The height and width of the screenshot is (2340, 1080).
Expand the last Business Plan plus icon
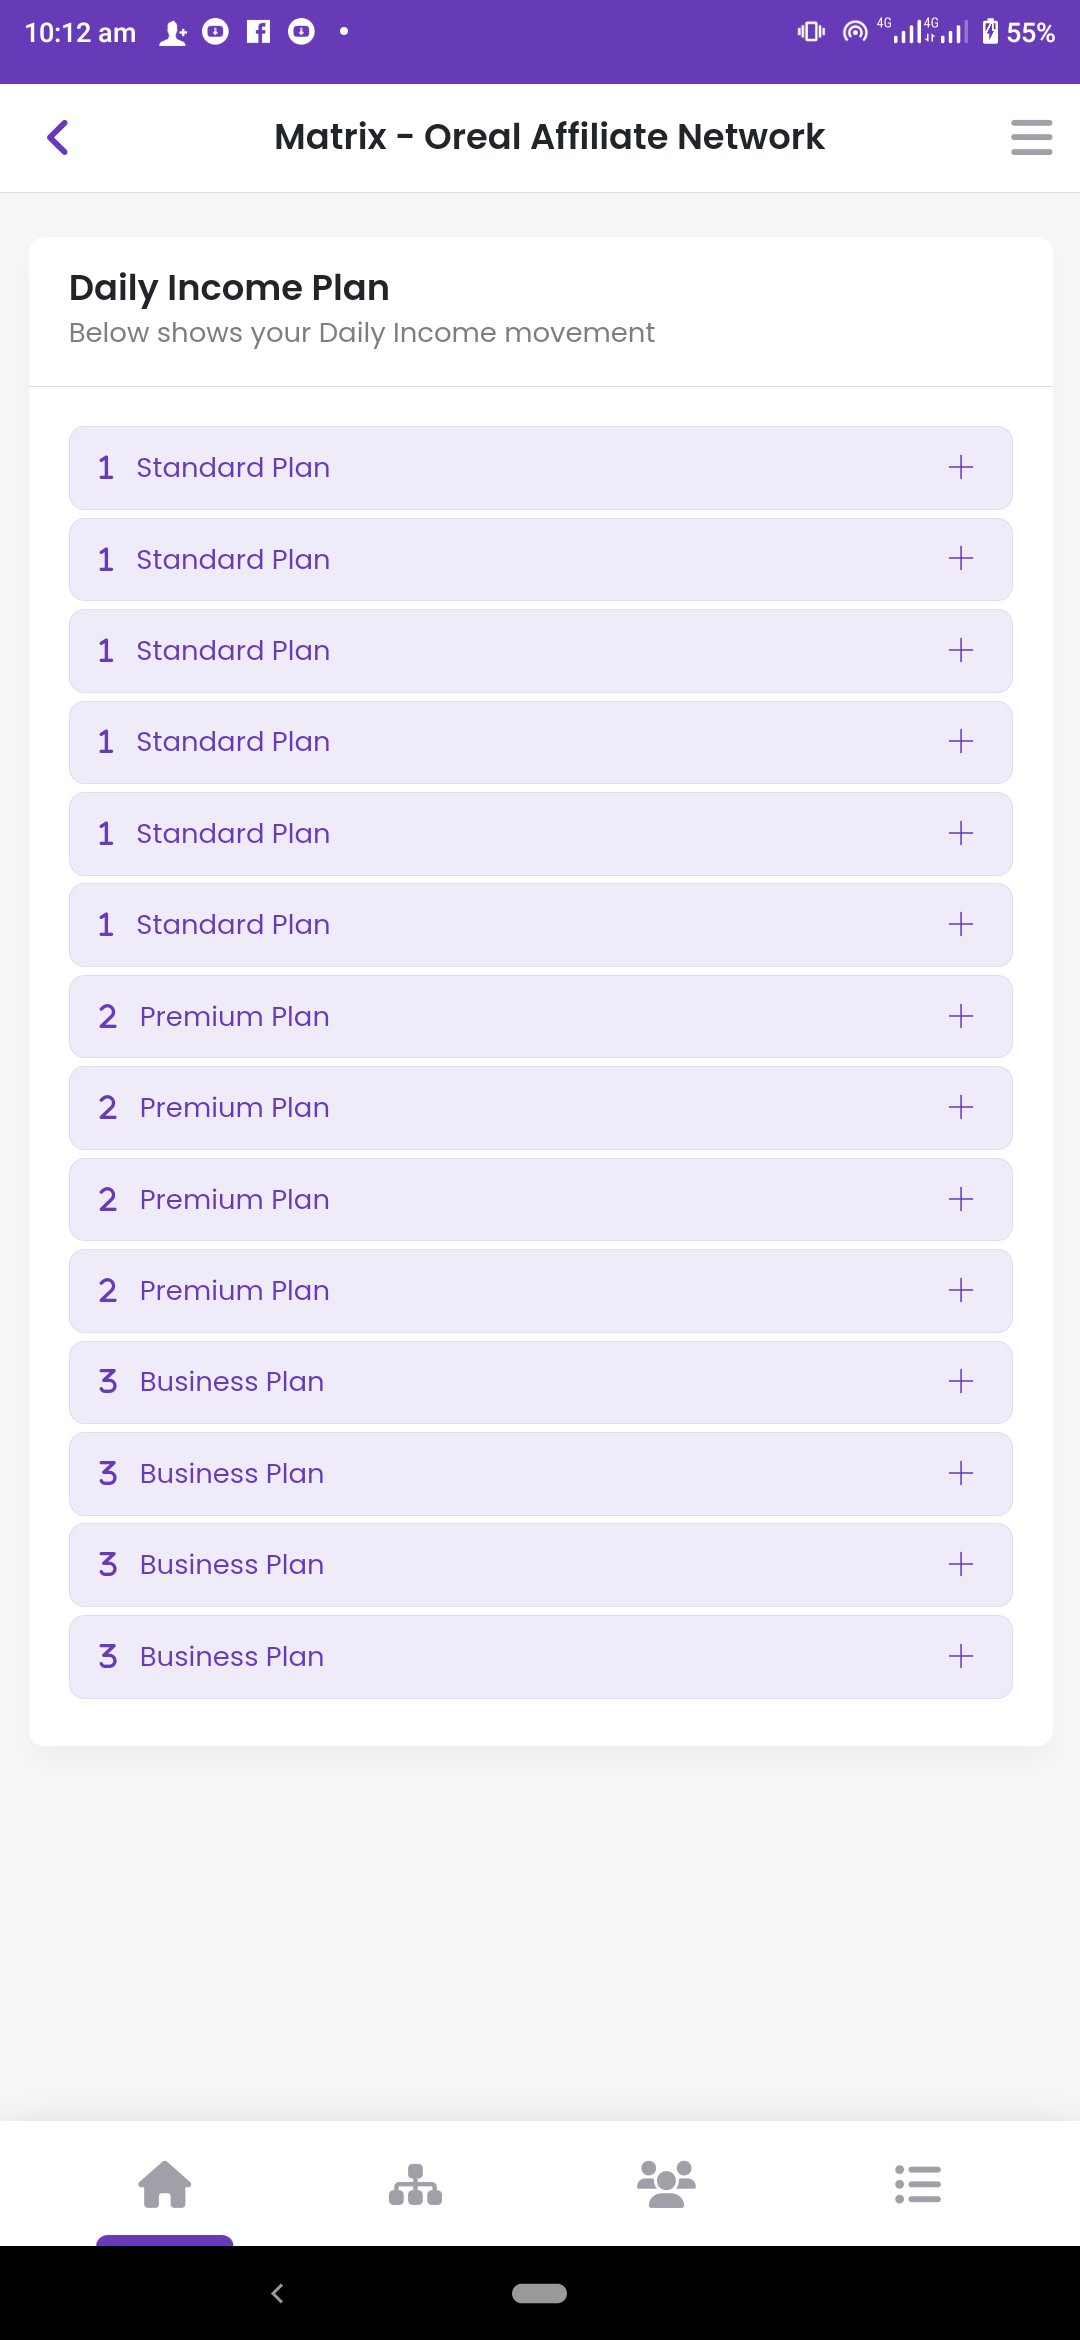960,1656
